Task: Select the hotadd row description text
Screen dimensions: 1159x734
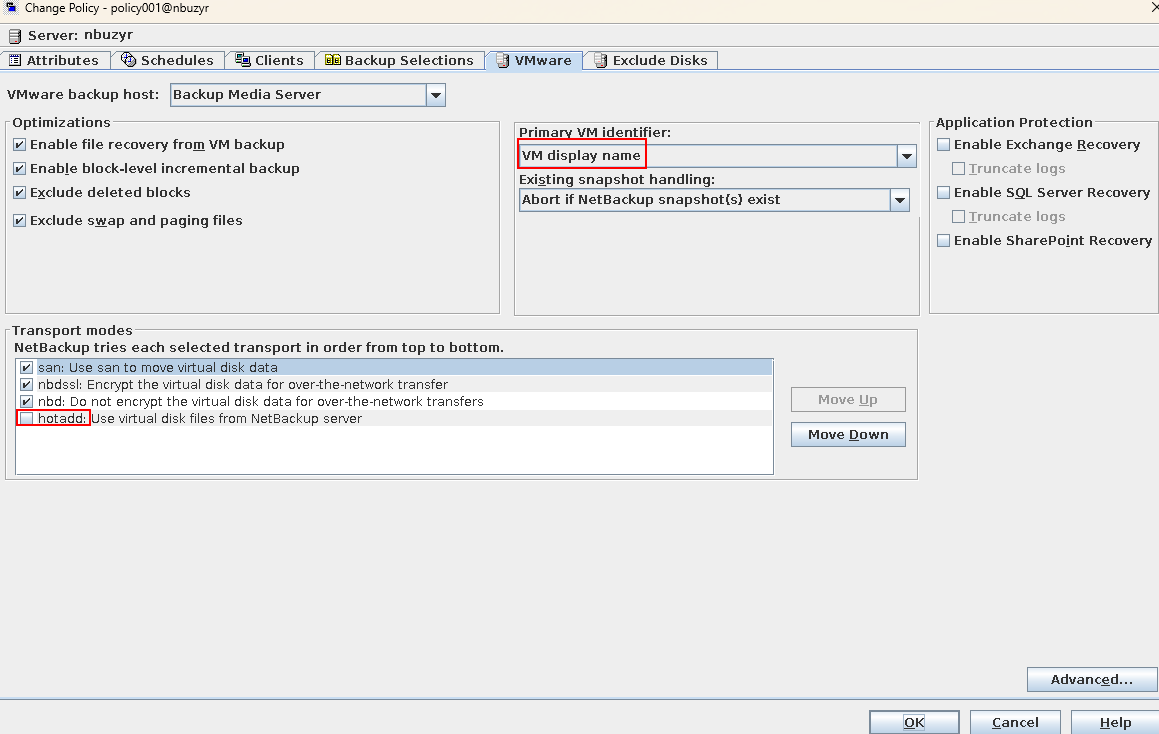Action: (x=227, y=418)
